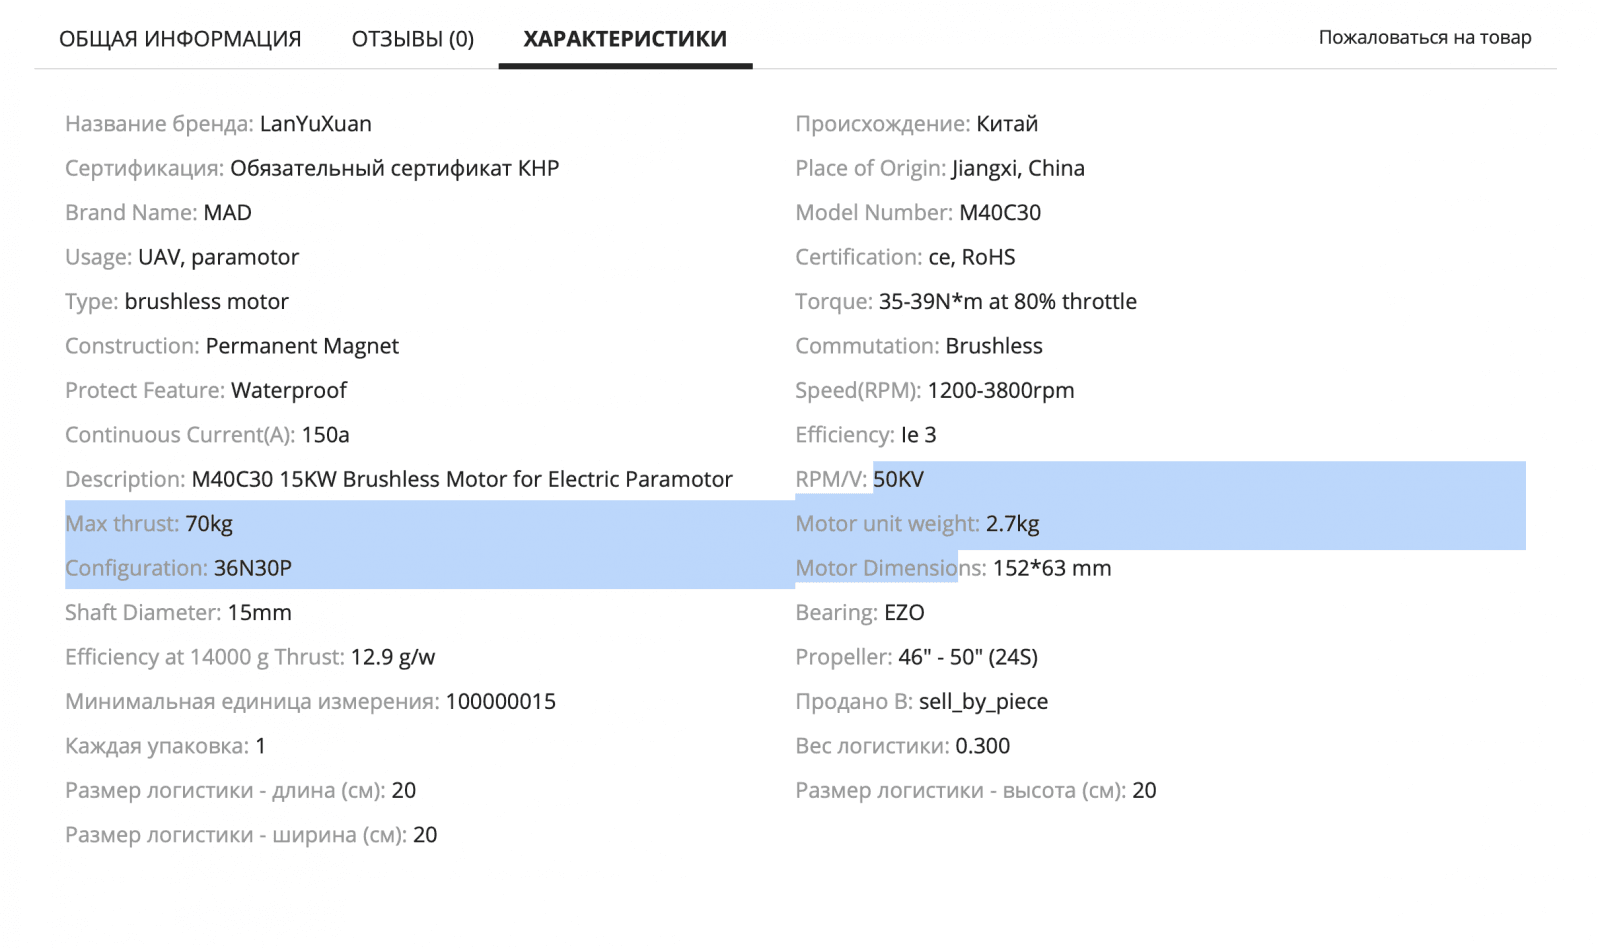1600x948 pixels.
Task: Click the highlighted 50KV value
Action: coord(898,479)
